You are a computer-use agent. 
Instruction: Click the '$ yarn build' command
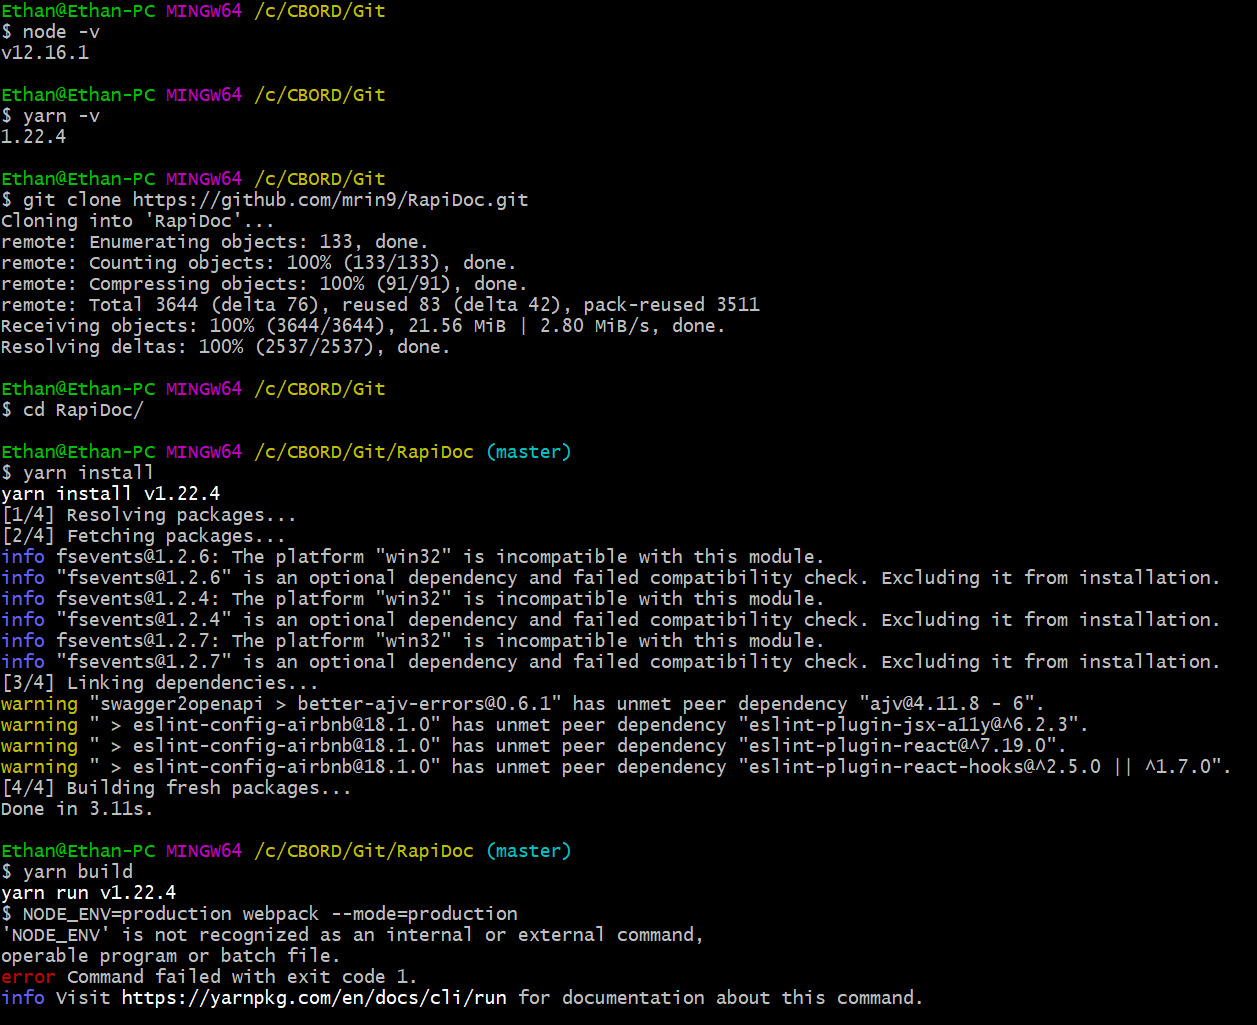(67, 872)
